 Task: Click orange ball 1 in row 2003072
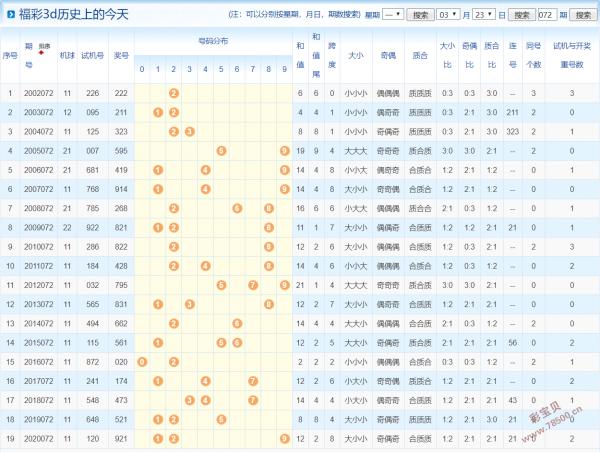(158, 113)
